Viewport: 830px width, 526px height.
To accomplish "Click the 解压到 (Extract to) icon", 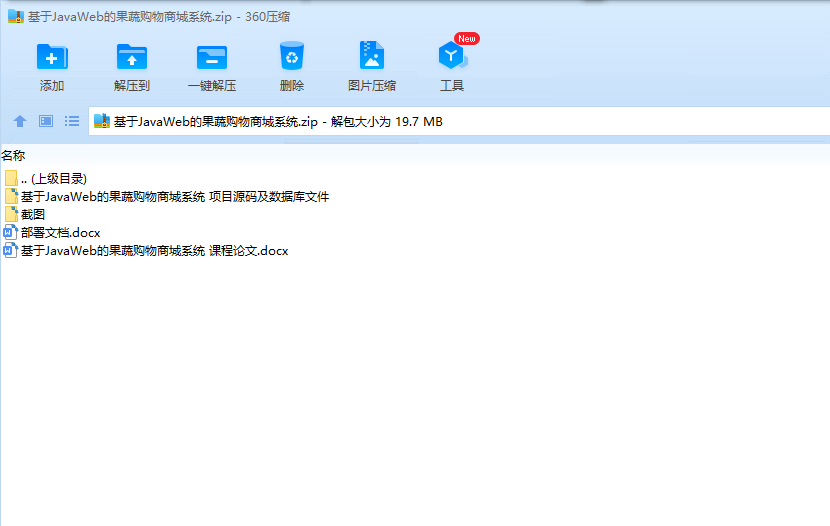I will pyautogui.click(x=132, y=57).
